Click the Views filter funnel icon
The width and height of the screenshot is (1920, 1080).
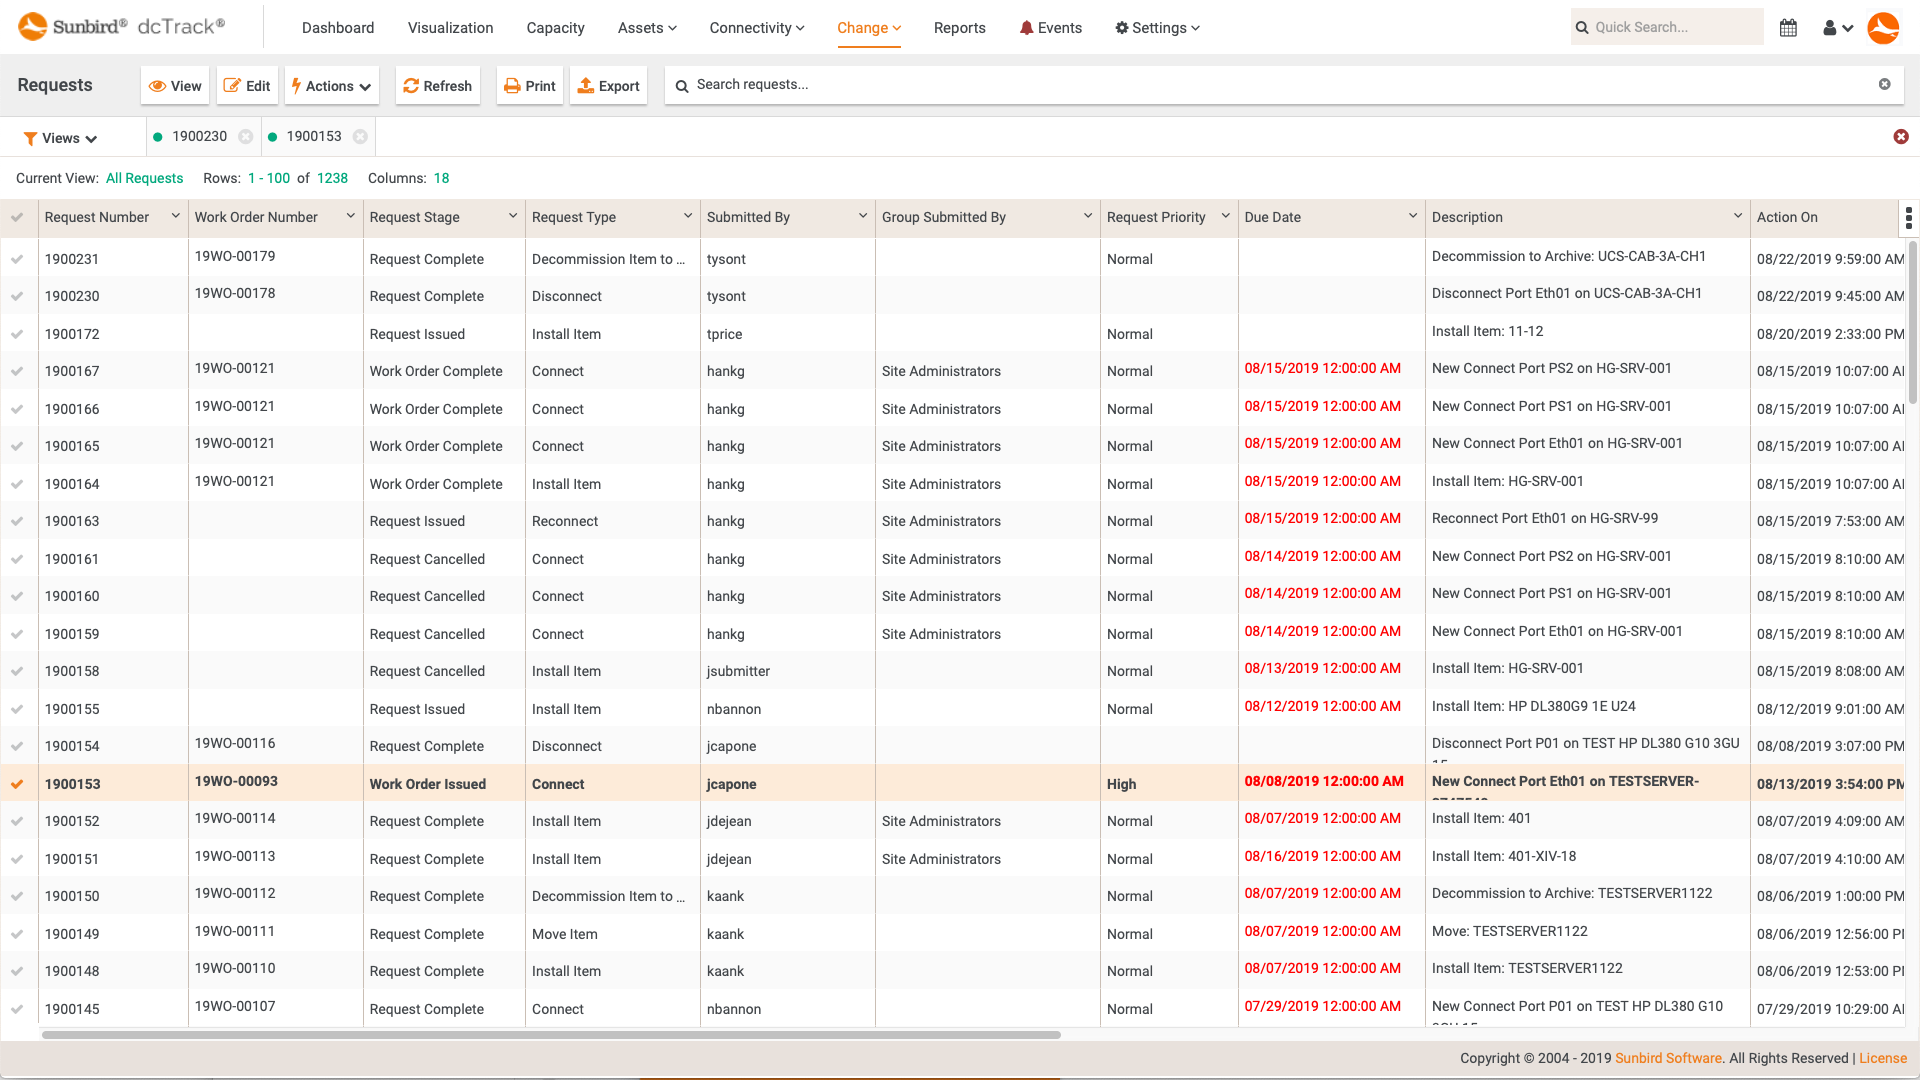tap(30, 137)
